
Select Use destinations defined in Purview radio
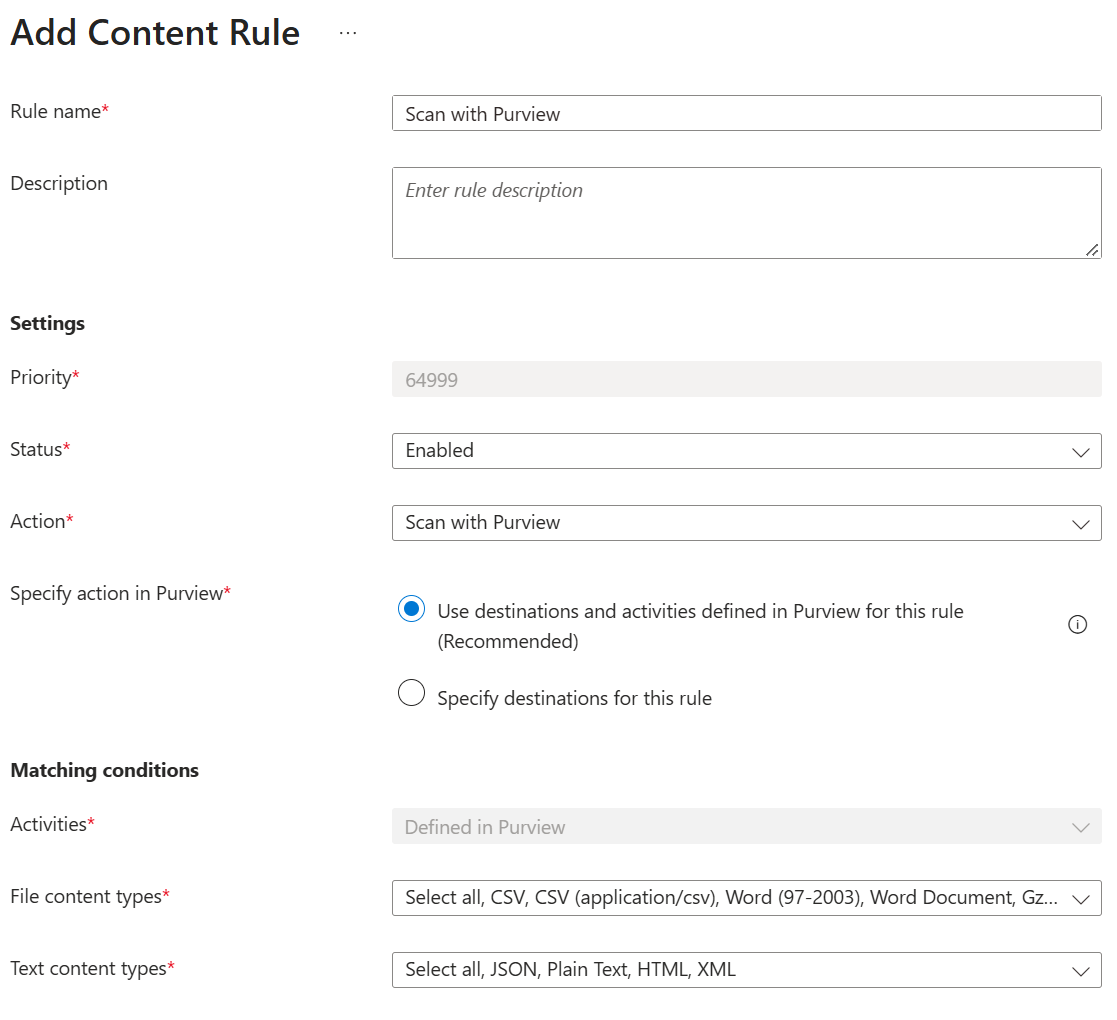tap(411, 609)
